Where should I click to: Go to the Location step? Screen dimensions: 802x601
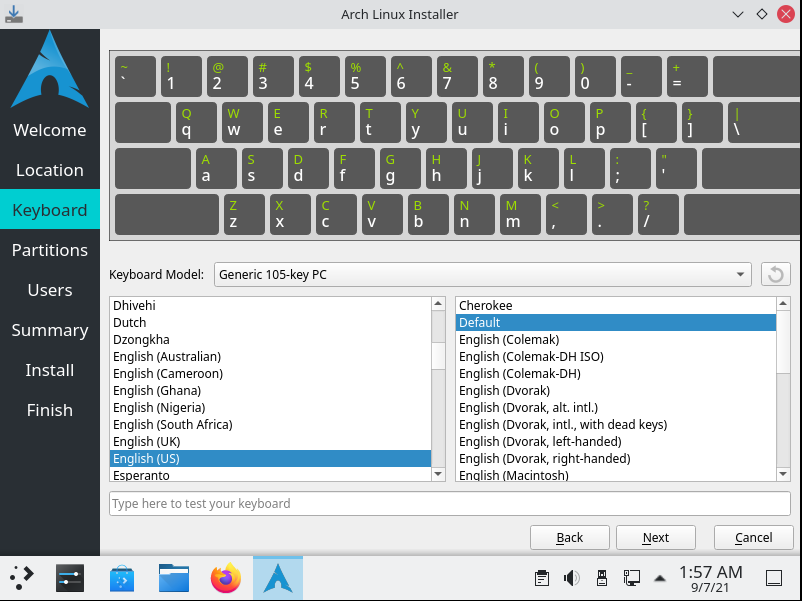click(x=50, y=170)
